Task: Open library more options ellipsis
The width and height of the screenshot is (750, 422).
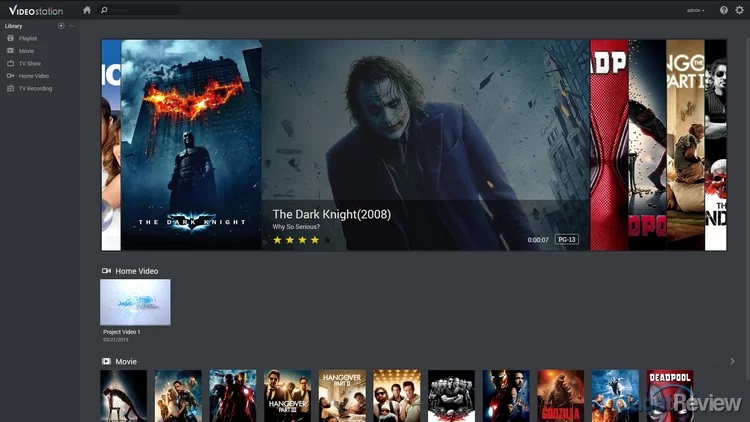Action: tap(71, 26)
